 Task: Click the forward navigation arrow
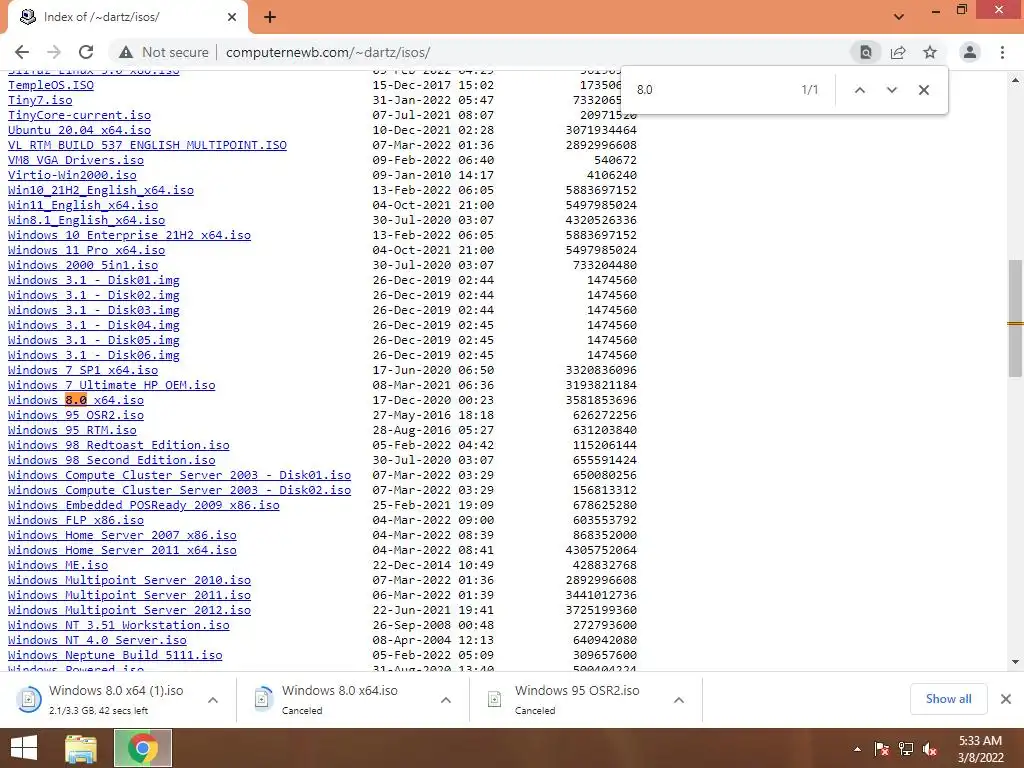(54, 52)
